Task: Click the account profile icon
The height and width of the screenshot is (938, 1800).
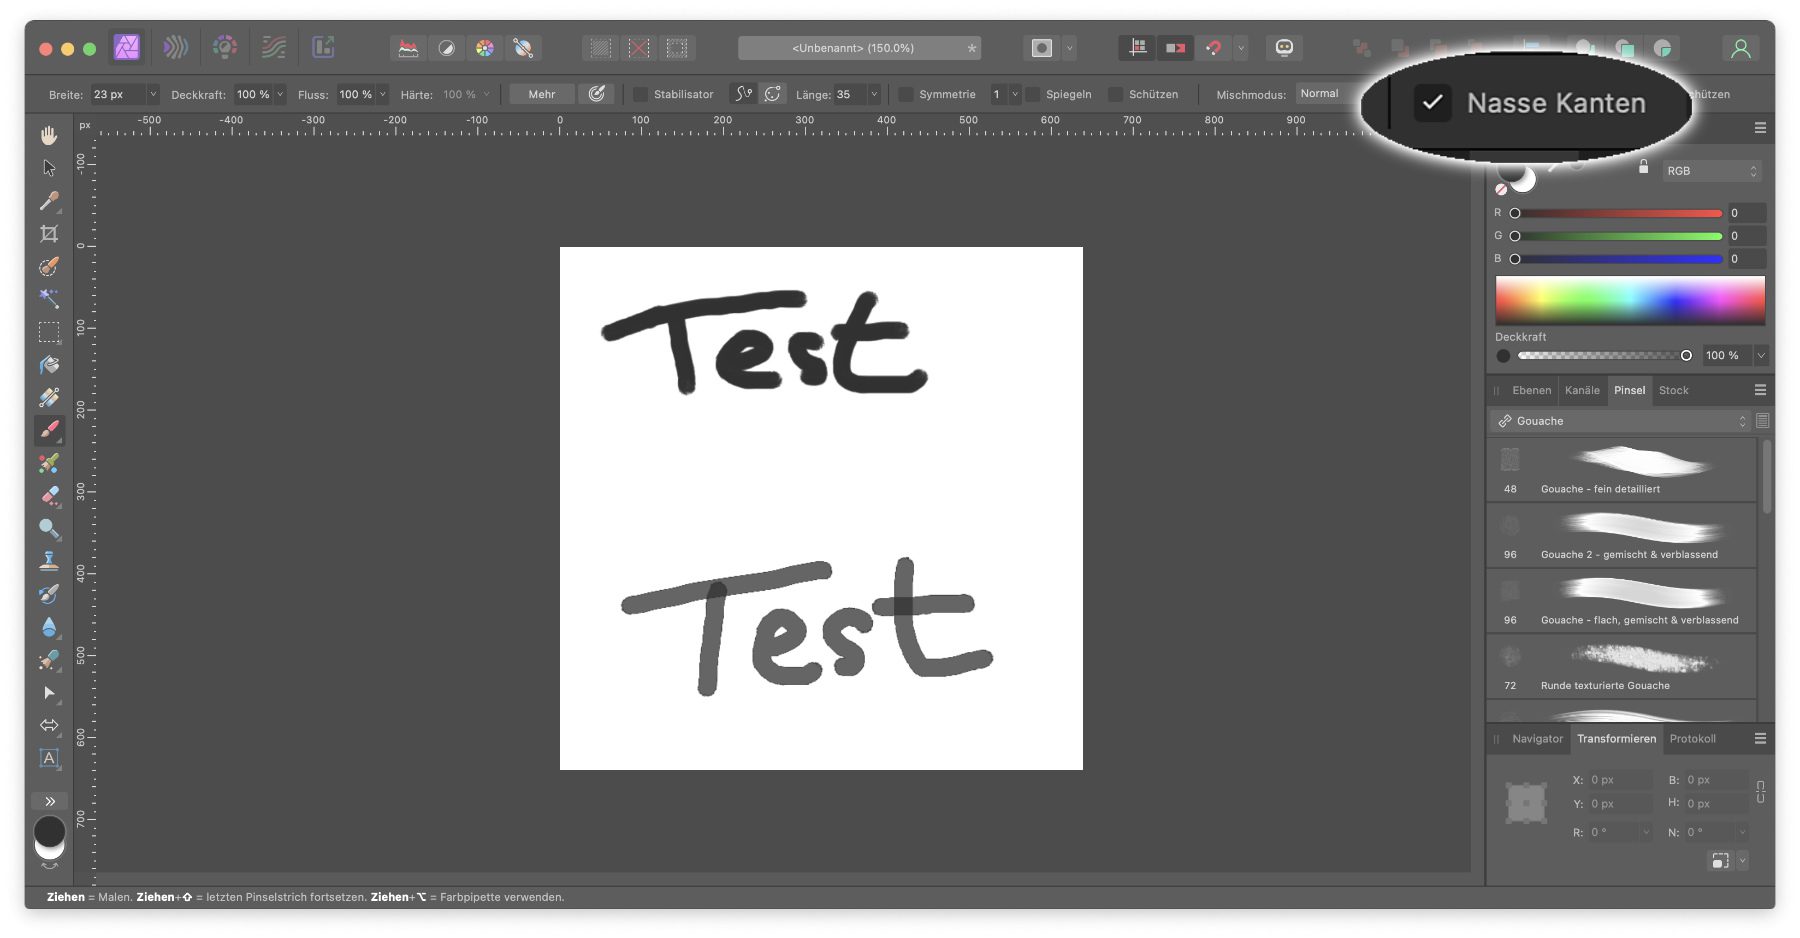Action: 1740,48
